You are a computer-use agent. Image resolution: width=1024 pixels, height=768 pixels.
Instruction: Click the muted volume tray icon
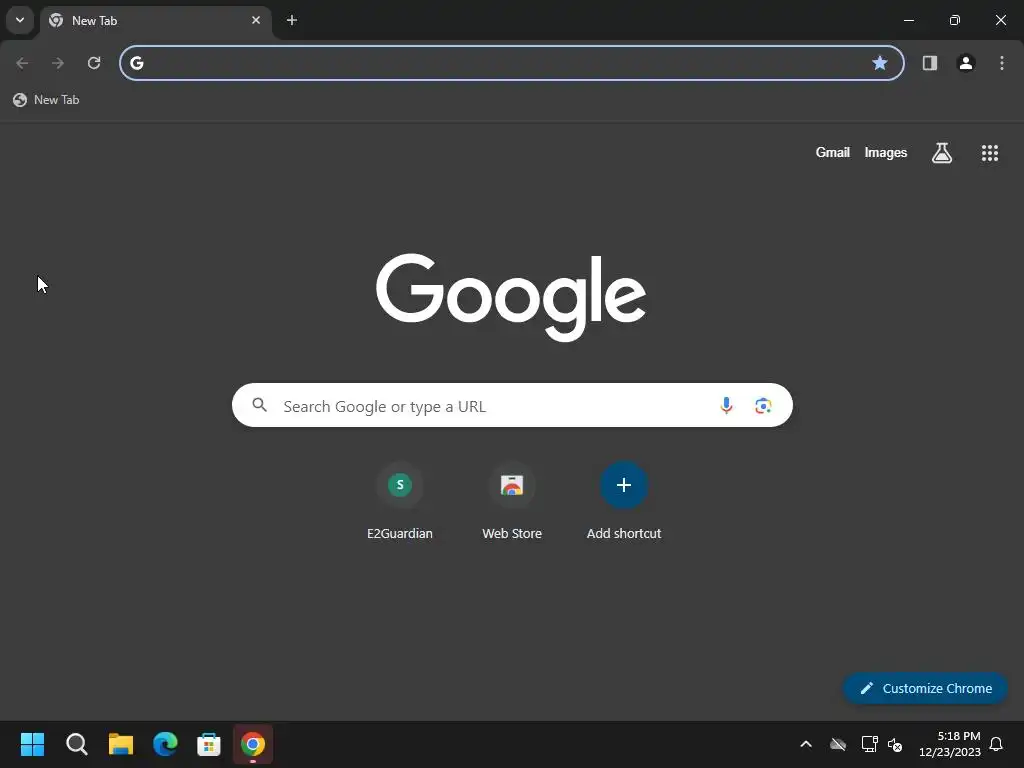pos(895,744)
